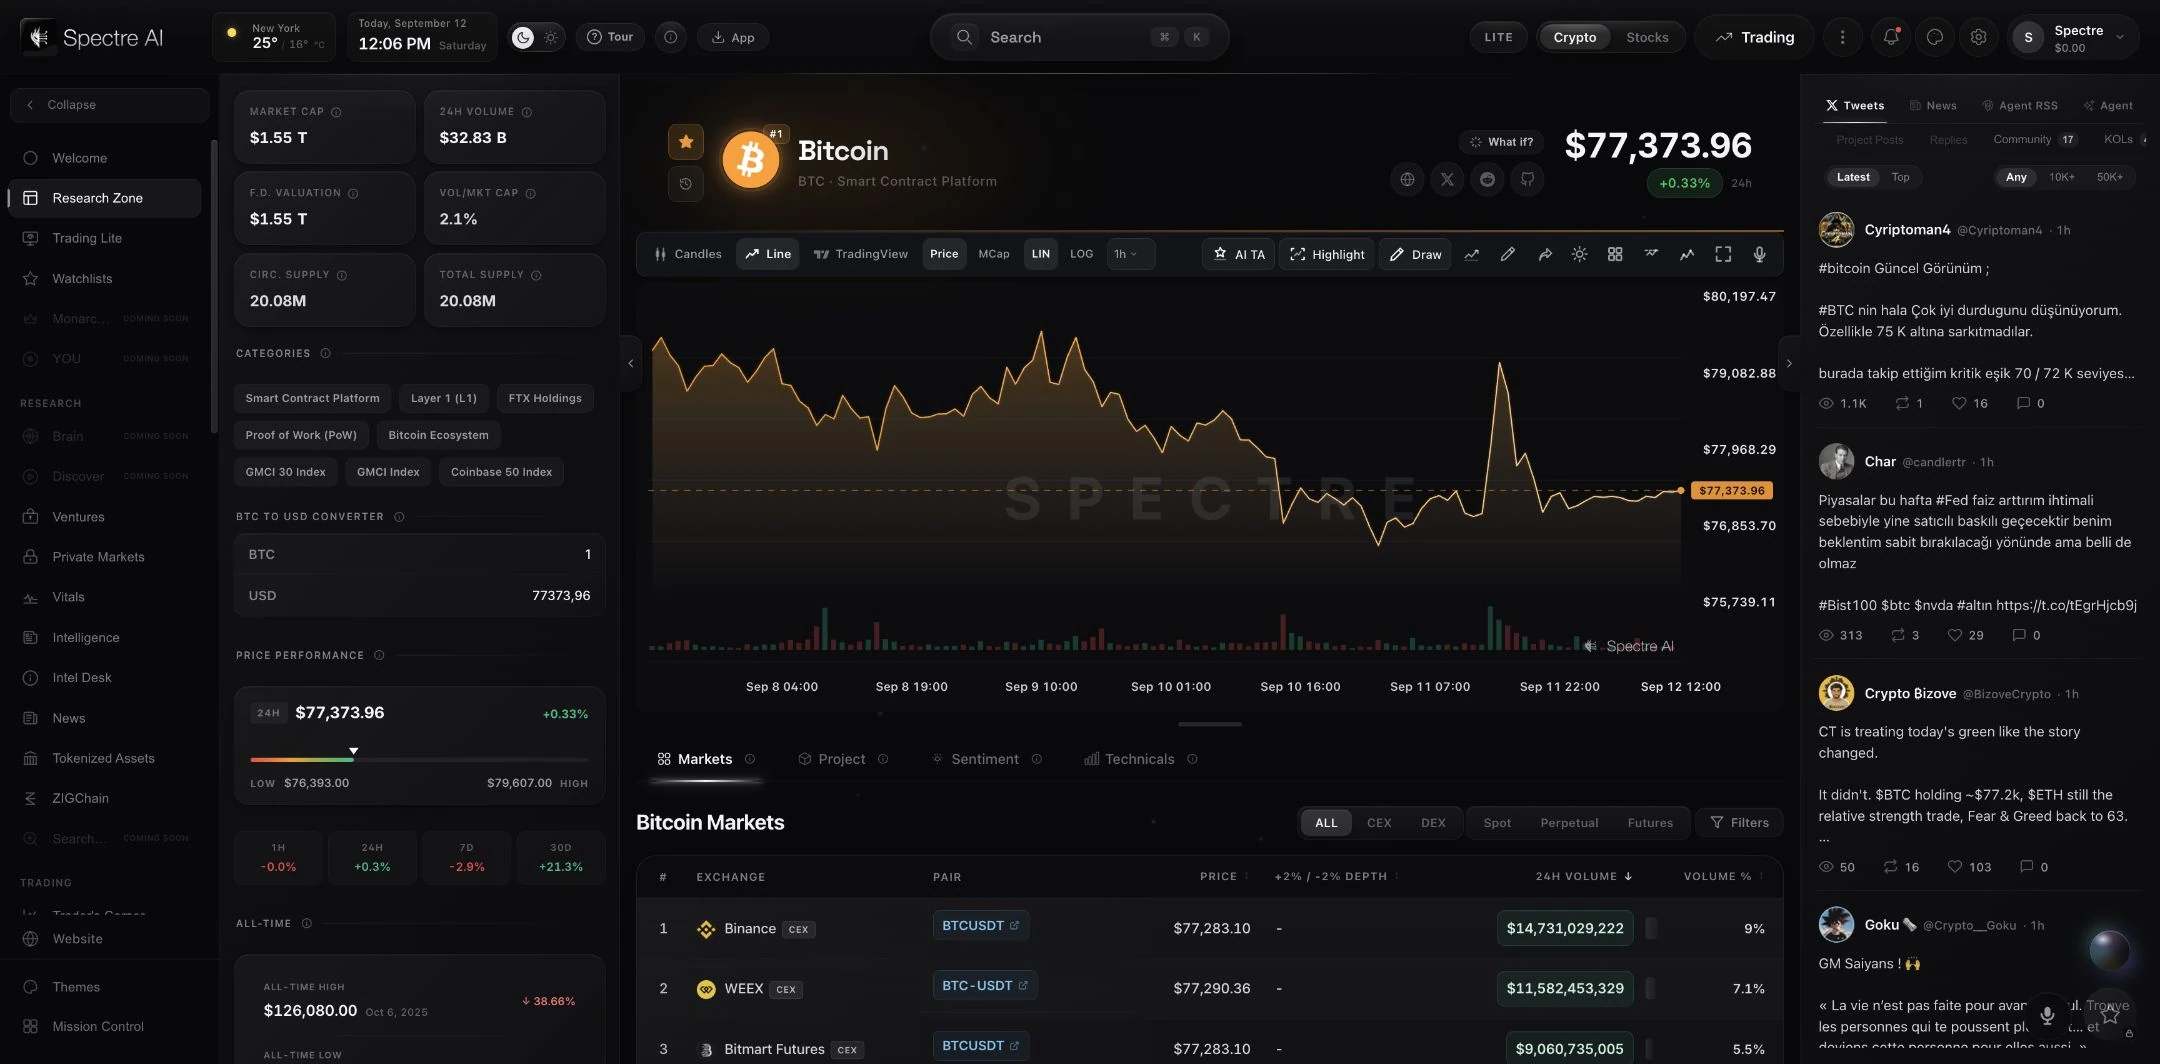Click the AI TA button

pos(1239,254)
